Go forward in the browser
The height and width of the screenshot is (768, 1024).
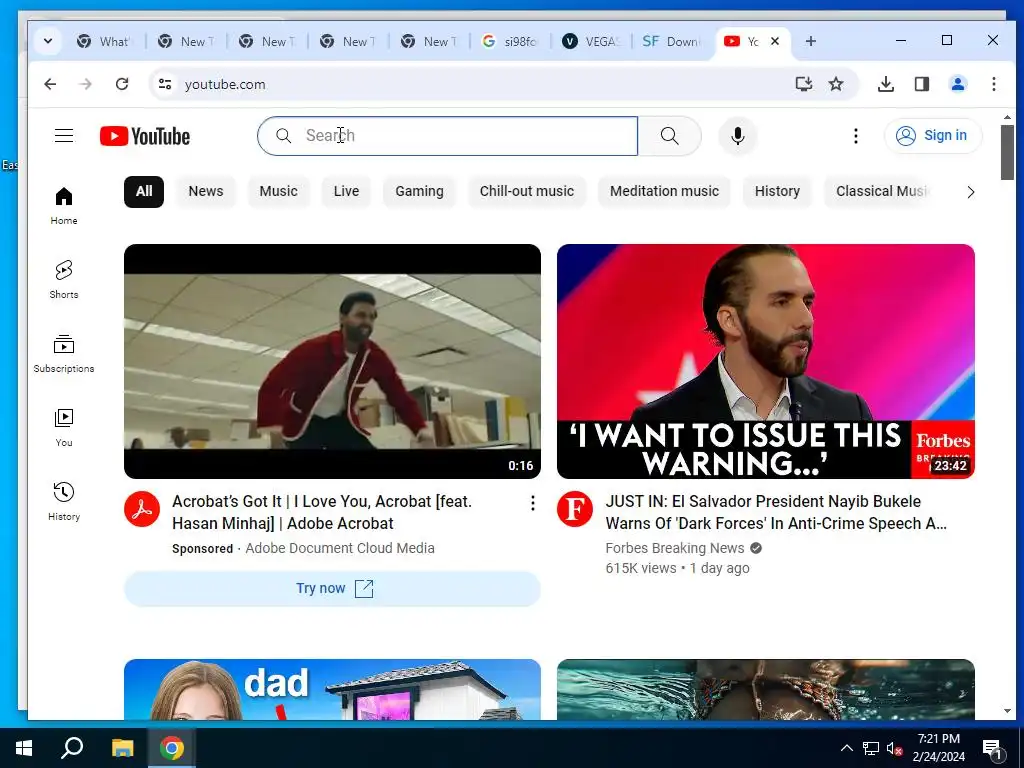tap(86, 84)
